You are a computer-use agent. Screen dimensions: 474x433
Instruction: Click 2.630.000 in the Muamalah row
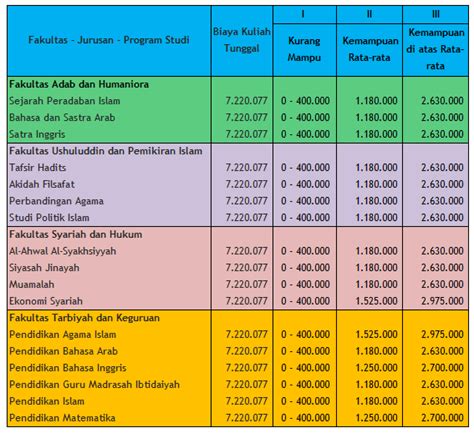click(442, 284)
